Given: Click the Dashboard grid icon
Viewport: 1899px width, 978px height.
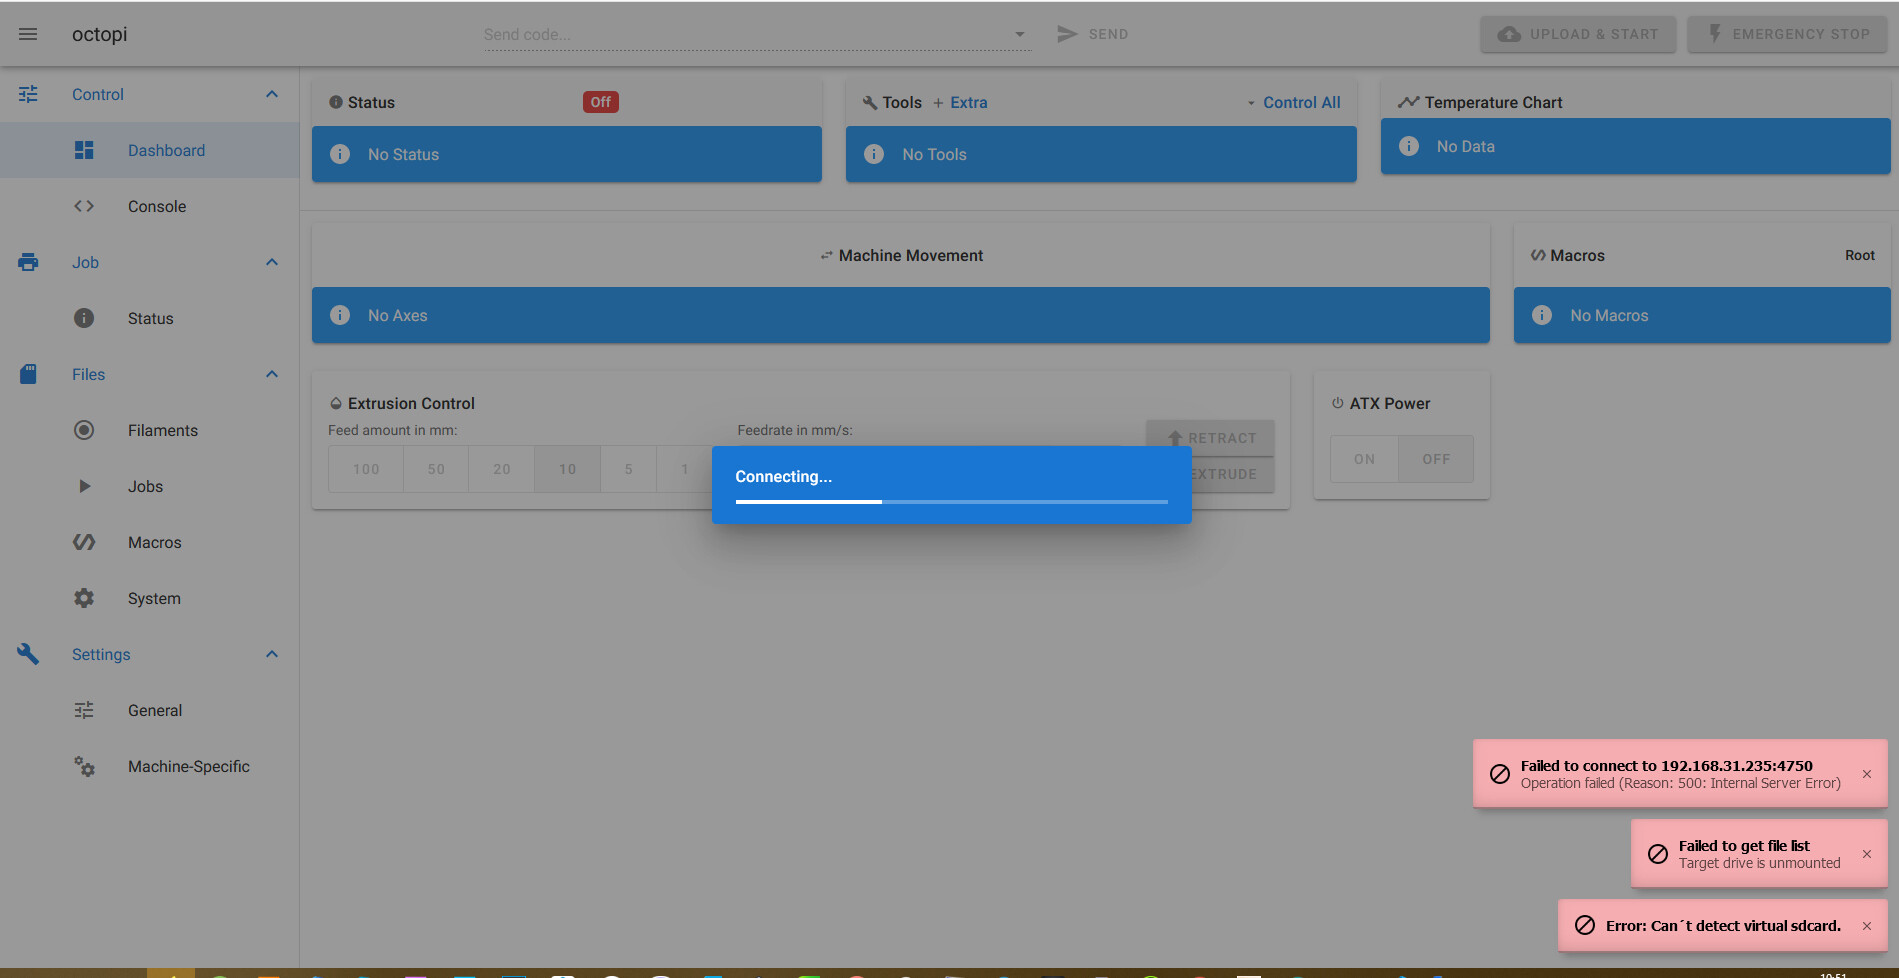Looking at the screenshot, I should tap(84, 150).
